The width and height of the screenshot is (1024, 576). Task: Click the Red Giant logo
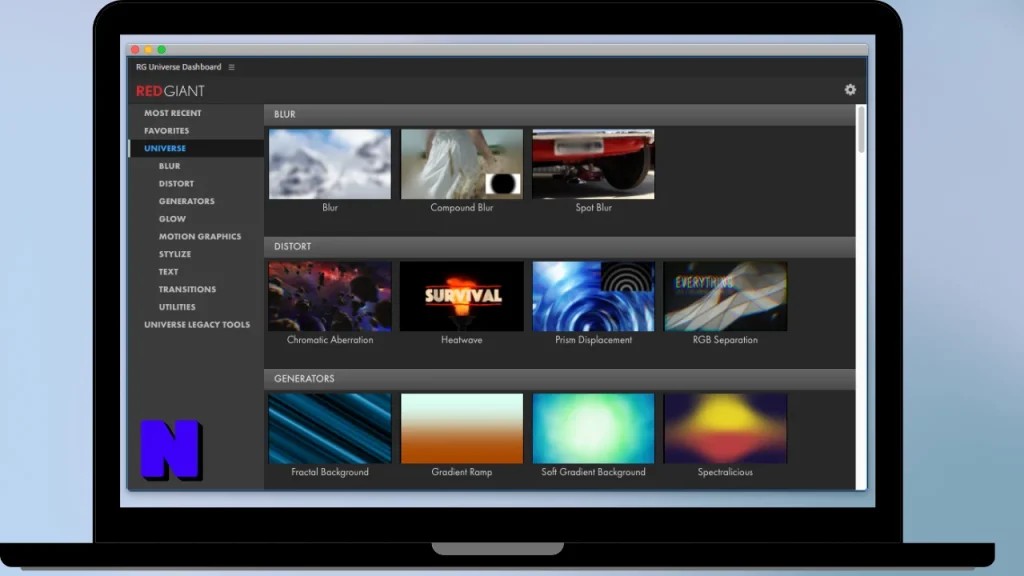[170, 91]
